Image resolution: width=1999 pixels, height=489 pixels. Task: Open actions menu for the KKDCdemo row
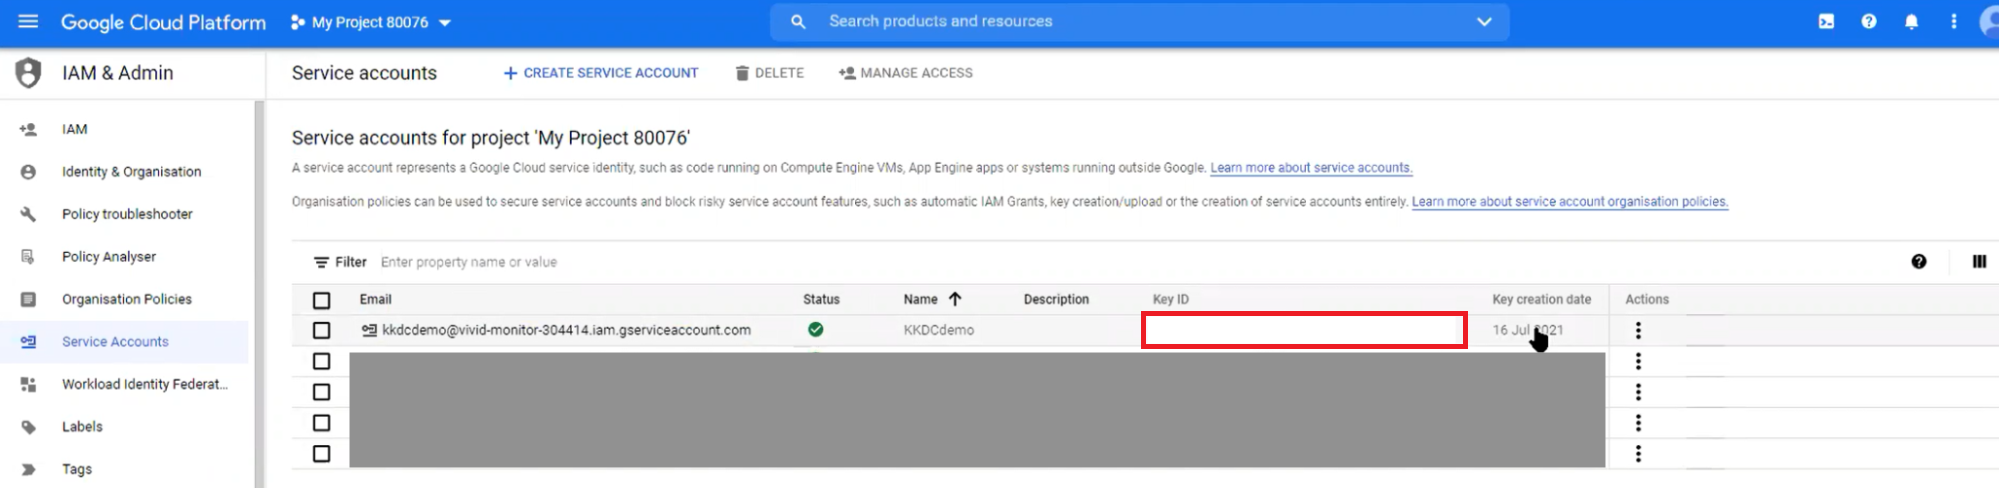pyautogui.click(x=1638, y=330)
